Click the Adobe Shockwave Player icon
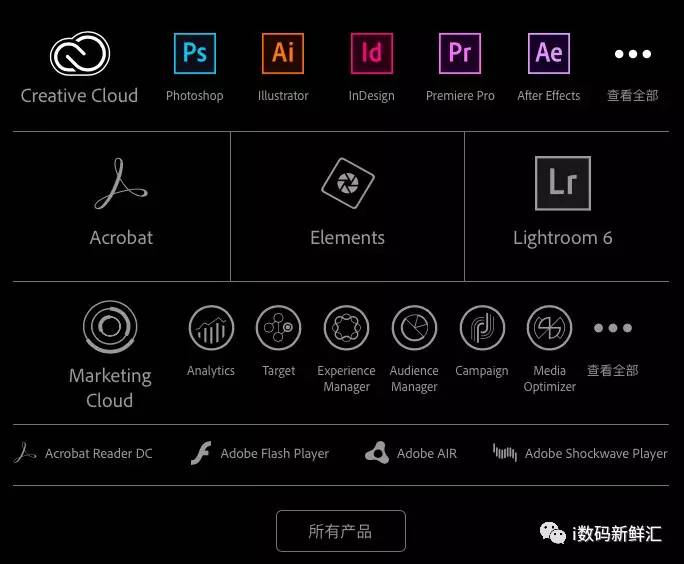Screen dimensions: 684x564 pos(505,452)
